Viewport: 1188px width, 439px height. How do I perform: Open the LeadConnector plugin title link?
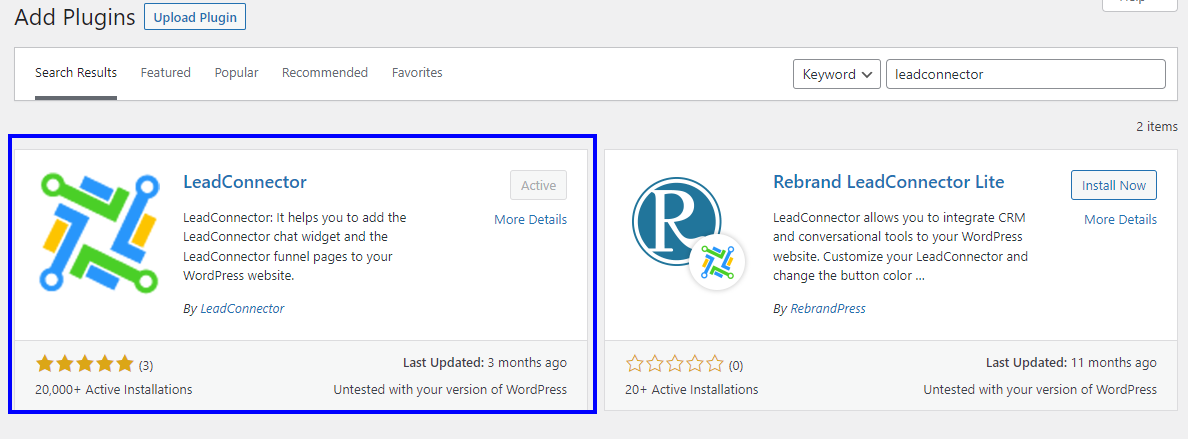pos(245,182)
